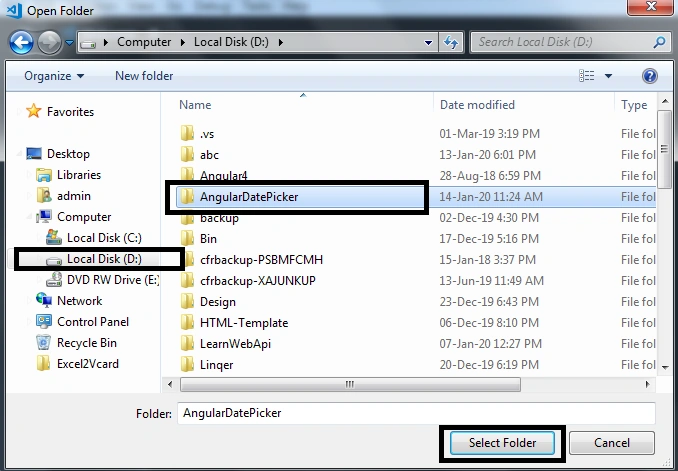Screen dimensions: 678x471
Task: Click the vertical scrollbar thumb in file list
Action: click(x=665, y=149)
